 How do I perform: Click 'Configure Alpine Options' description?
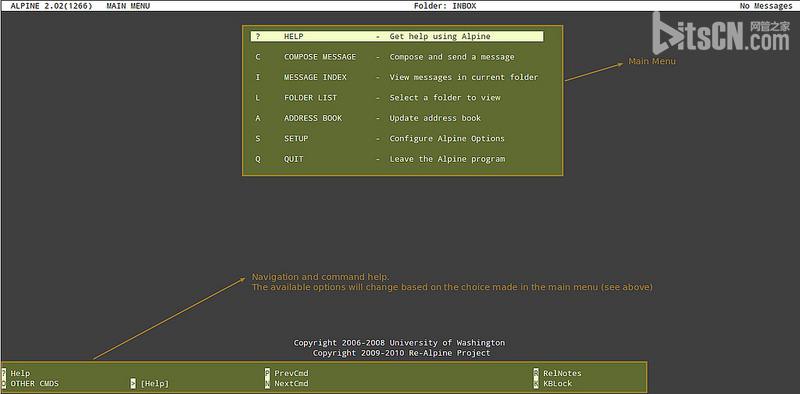(447, 138)
